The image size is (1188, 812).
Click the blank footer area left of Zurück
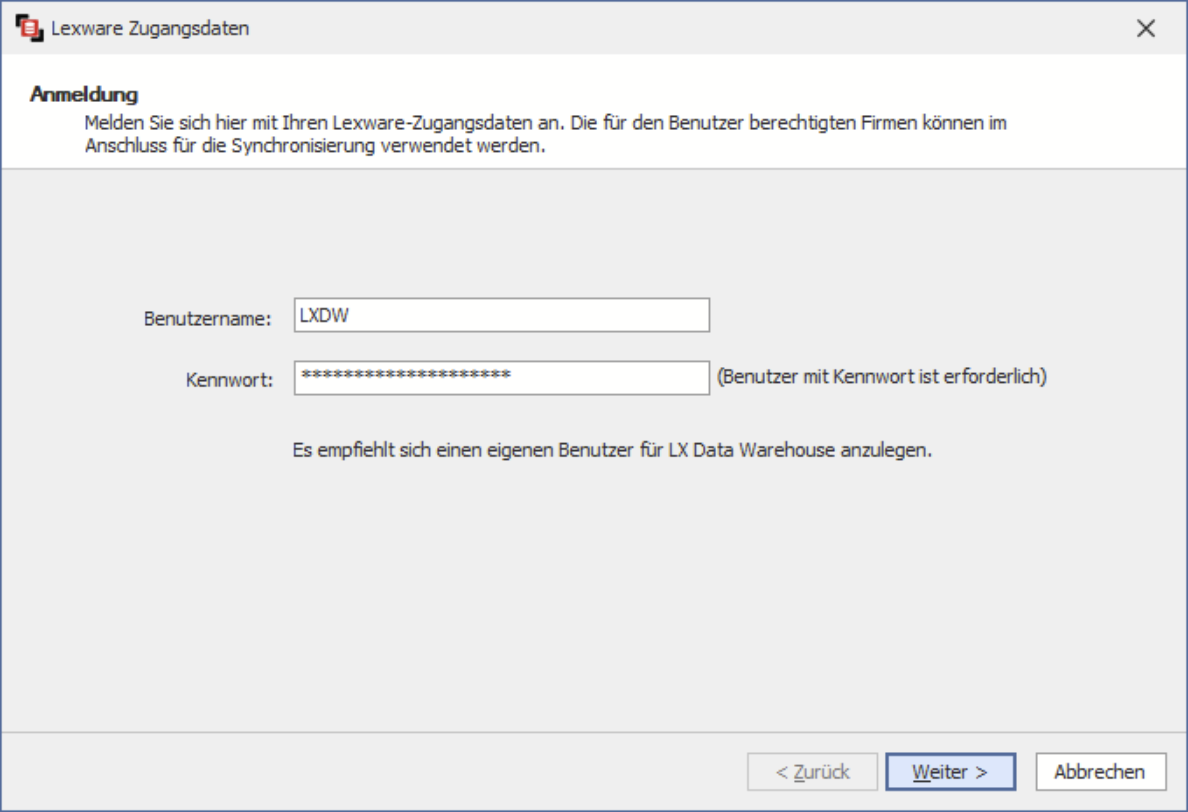370,772
